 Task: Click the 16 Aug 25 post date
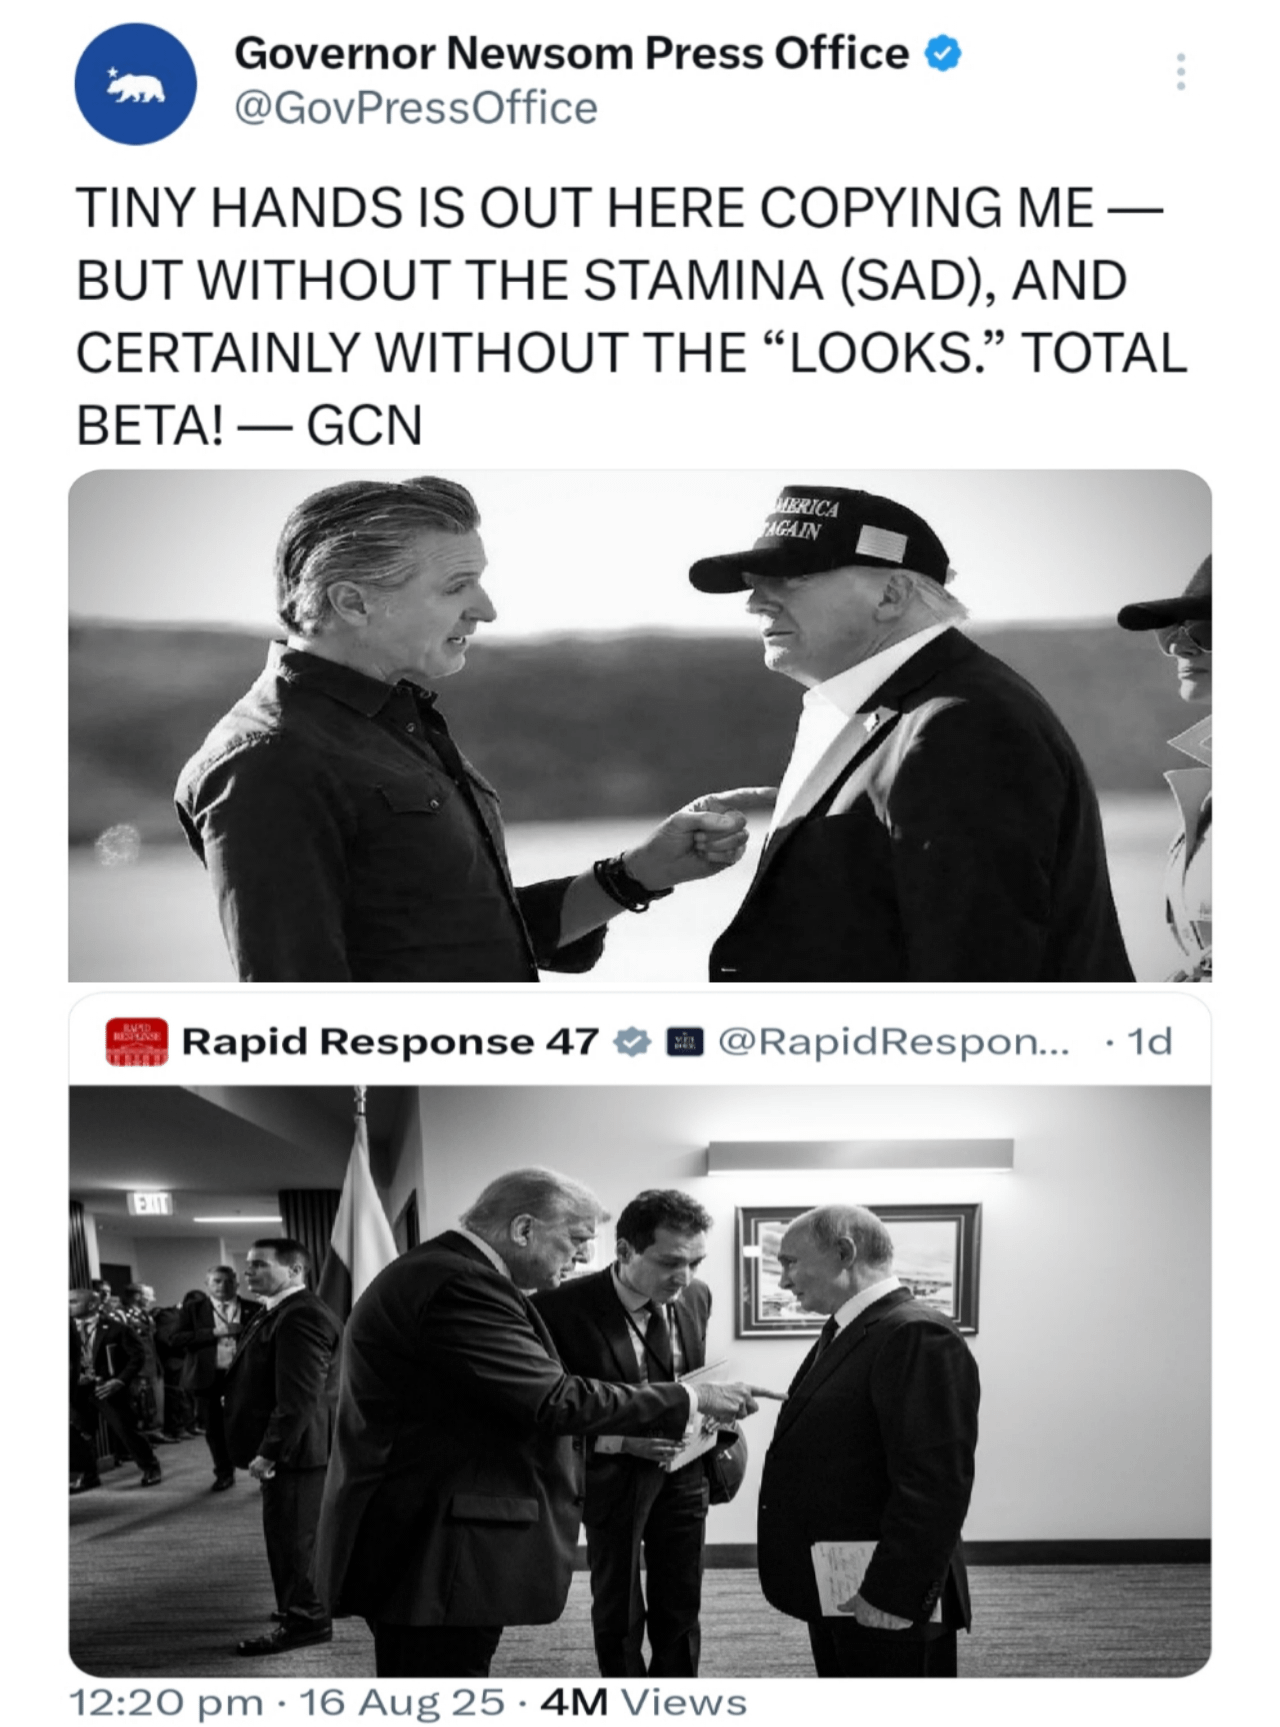[402, 1701]
